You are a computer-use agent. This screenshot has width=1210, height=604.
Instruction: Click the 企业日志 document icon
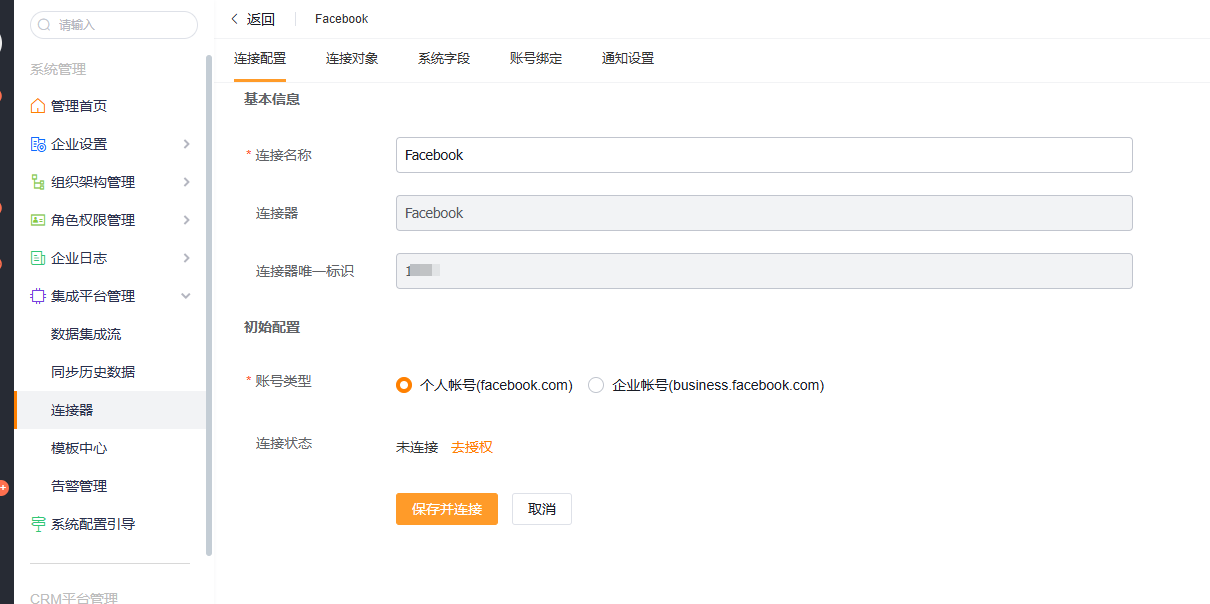(38, 258)
